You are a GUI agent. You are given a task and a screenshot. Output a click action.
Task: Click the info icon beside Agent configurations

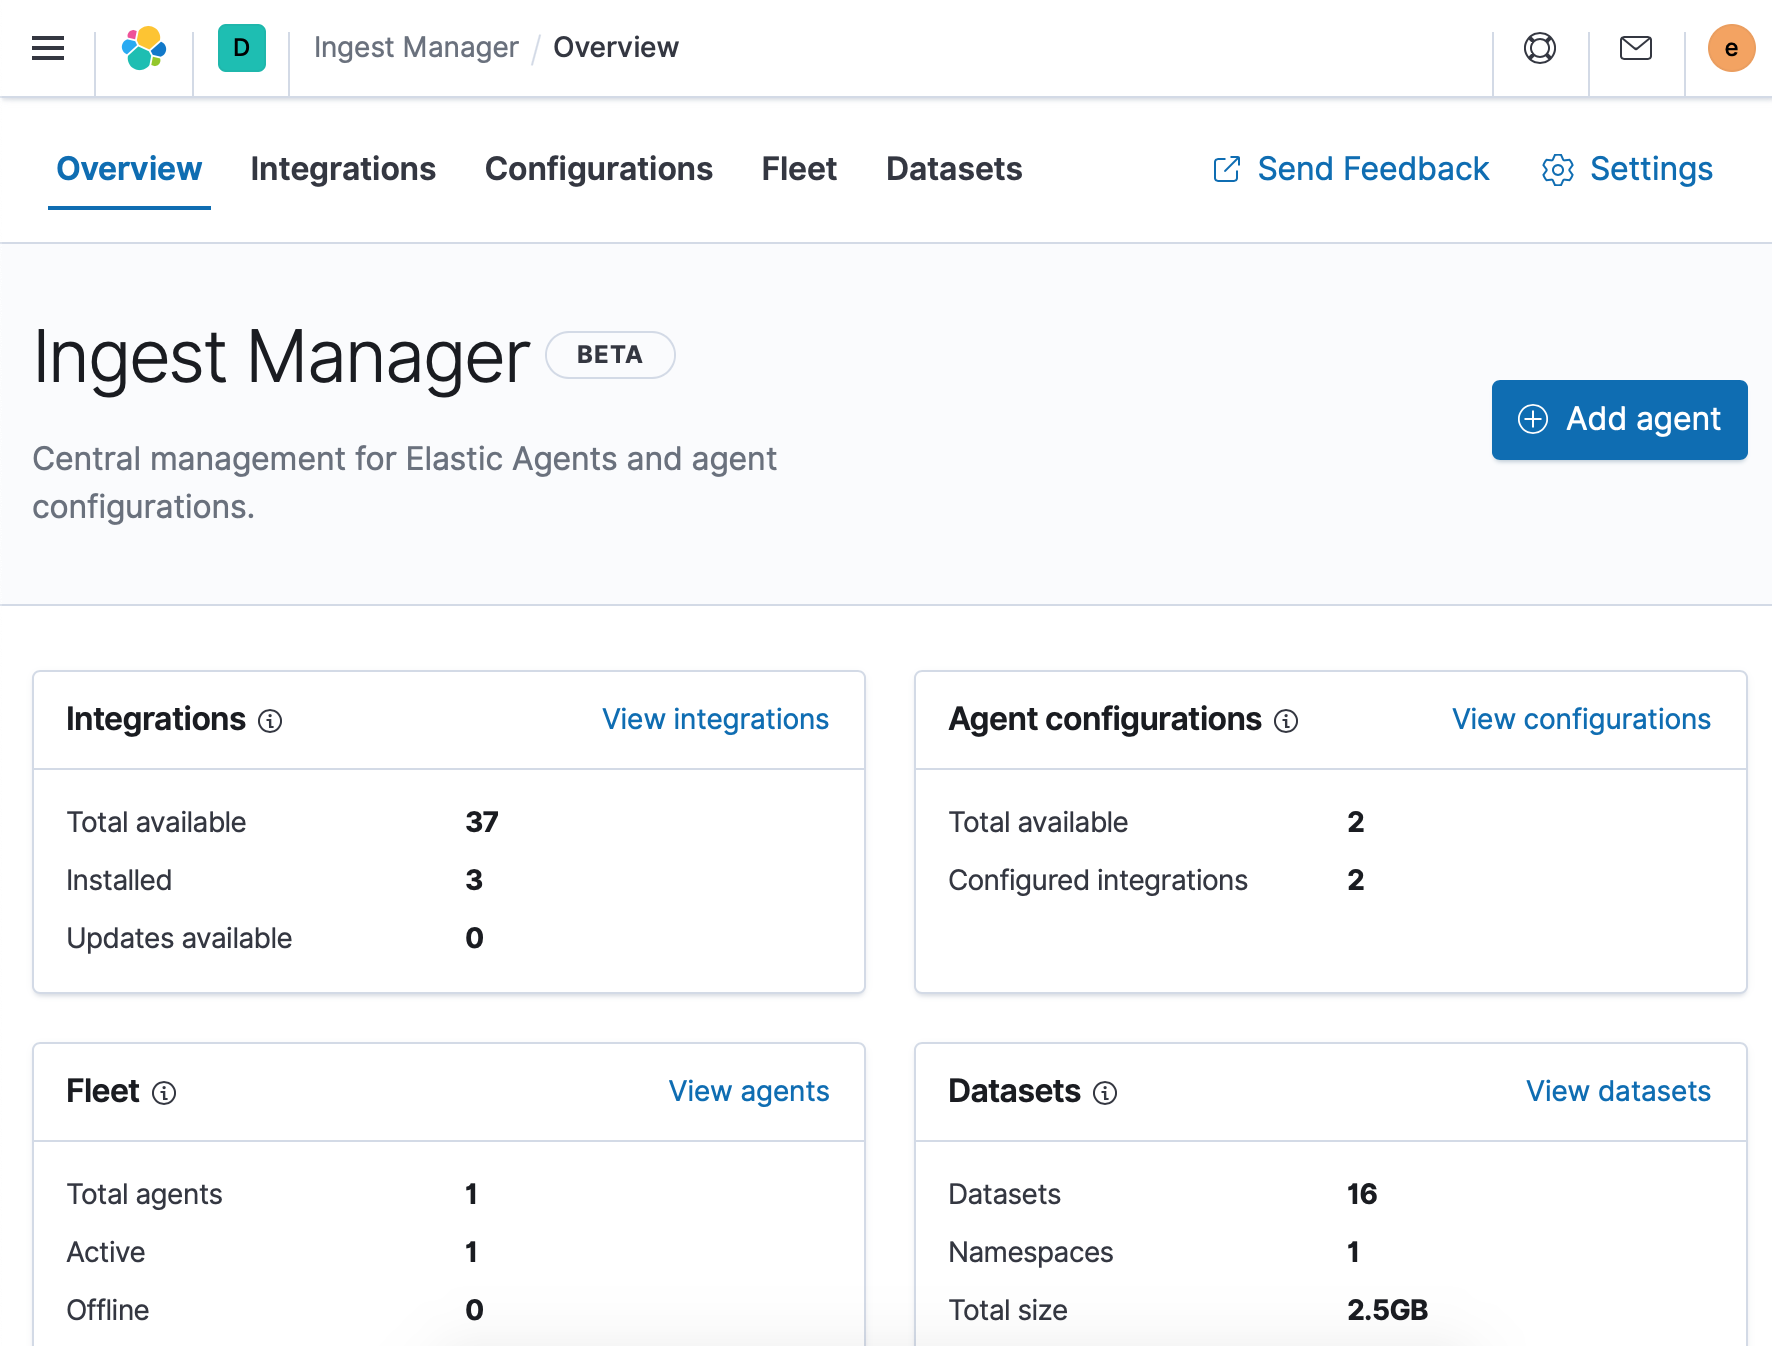coord(1287,721)
